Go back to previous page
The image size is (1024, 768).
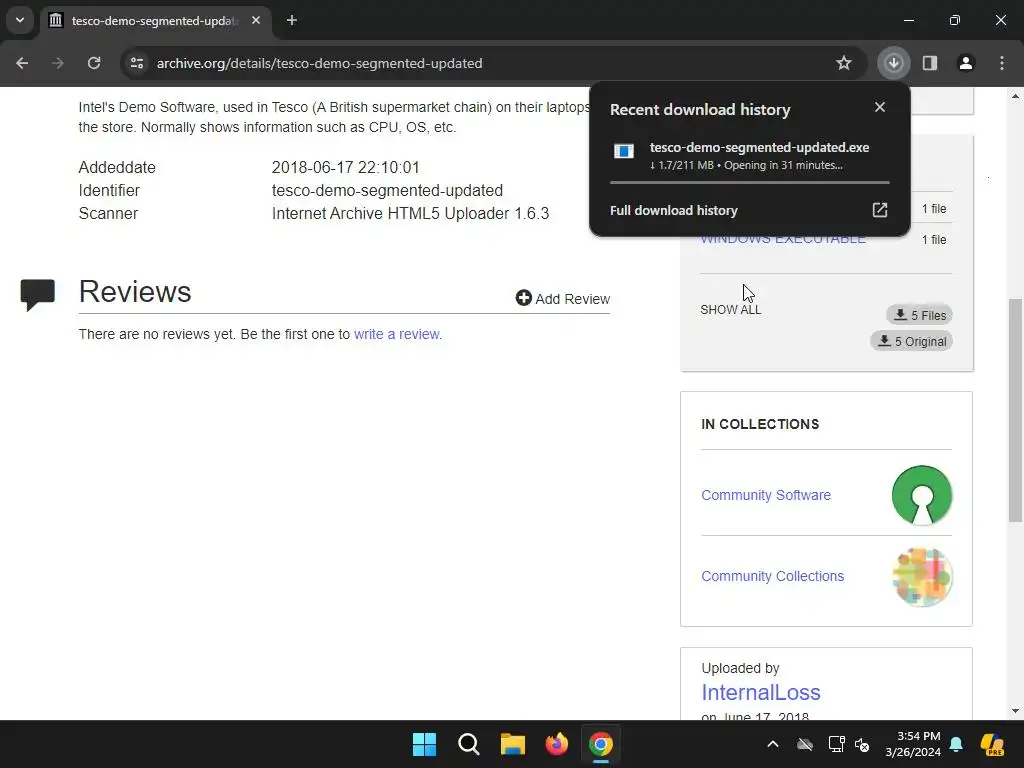click(22, 63)
